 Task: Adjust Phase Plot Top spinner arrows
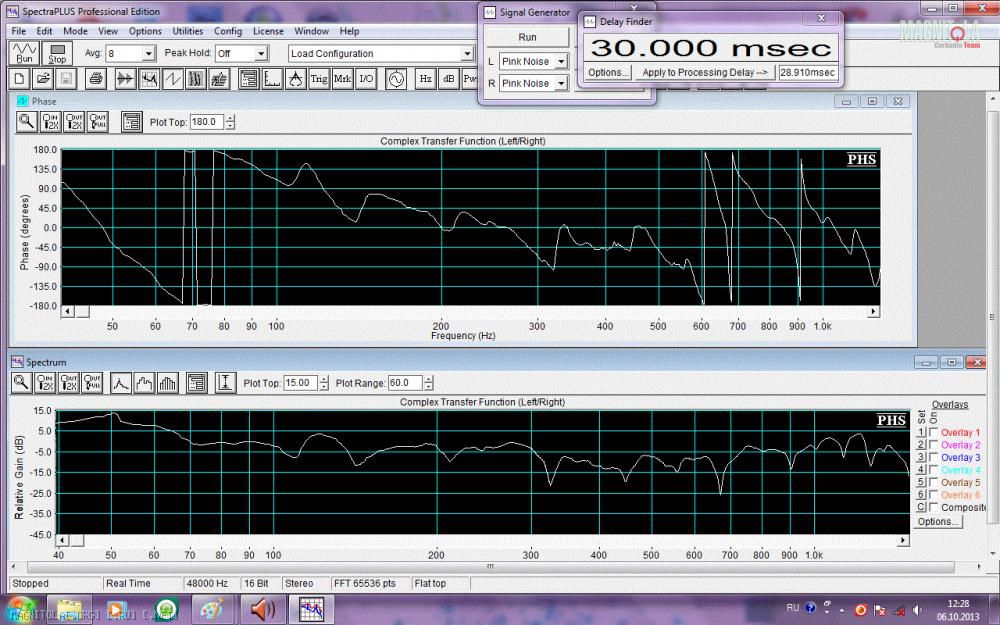tap(230, 122)
